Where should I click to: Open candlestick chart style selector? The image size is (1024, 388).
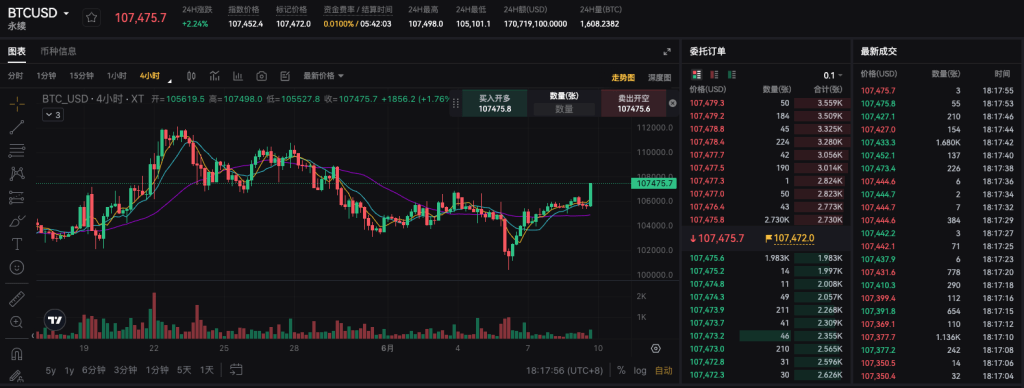pyautogui.click(x=191, y=76)
